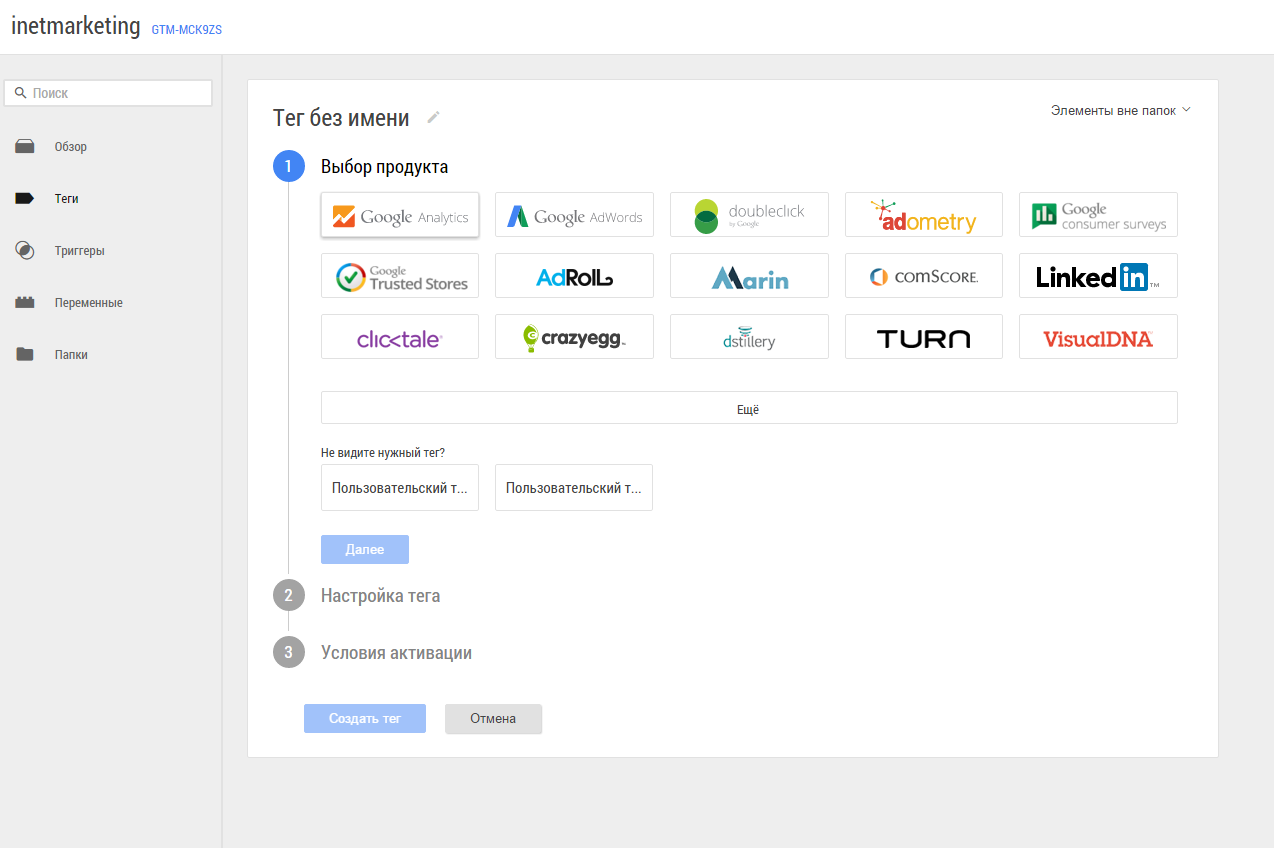1274x848 pixels.
Task: Click step 1 Выбор продукта heading
Action: click(384, 167)
